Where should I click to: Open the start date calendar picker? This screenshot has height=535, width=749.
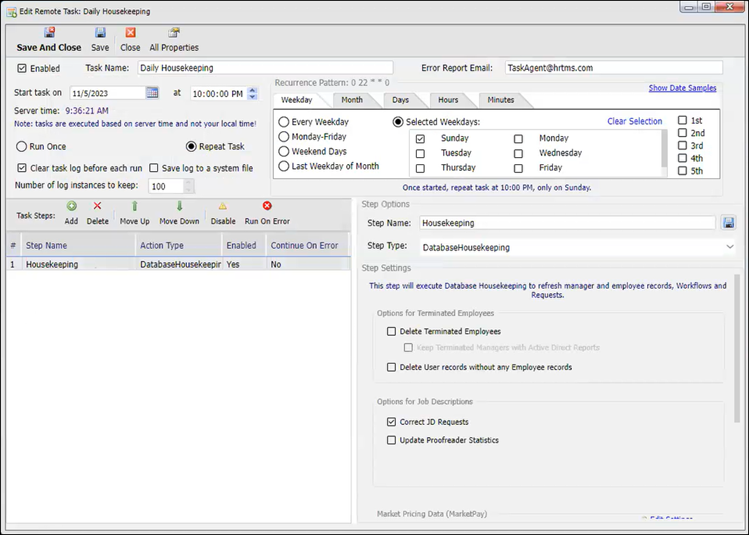click(153, 93)
